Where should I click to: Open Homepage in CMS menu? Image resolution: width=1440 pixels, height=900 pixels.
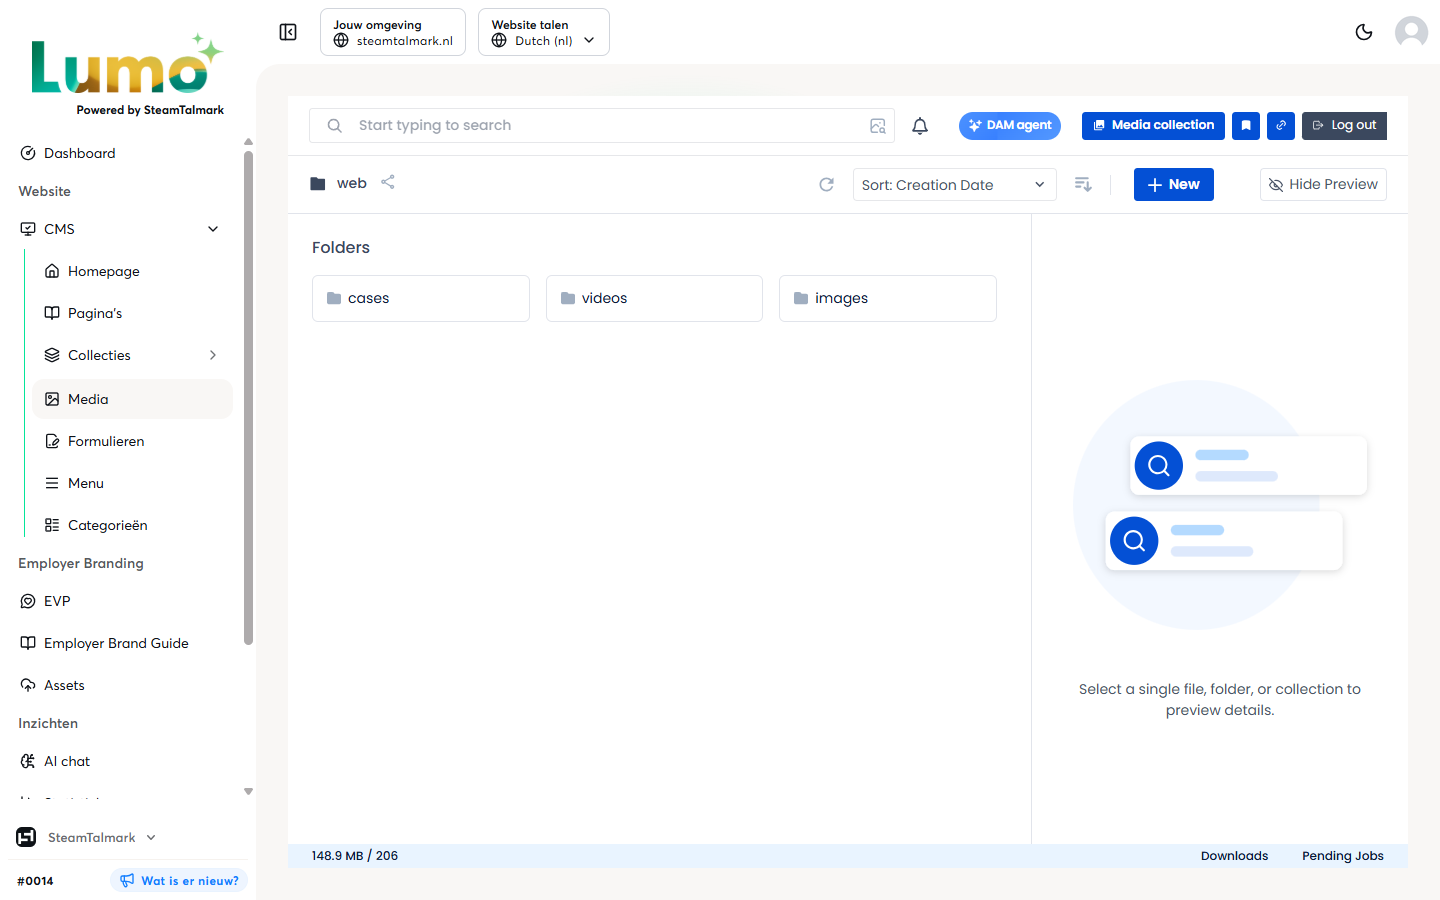coord(92,271)
